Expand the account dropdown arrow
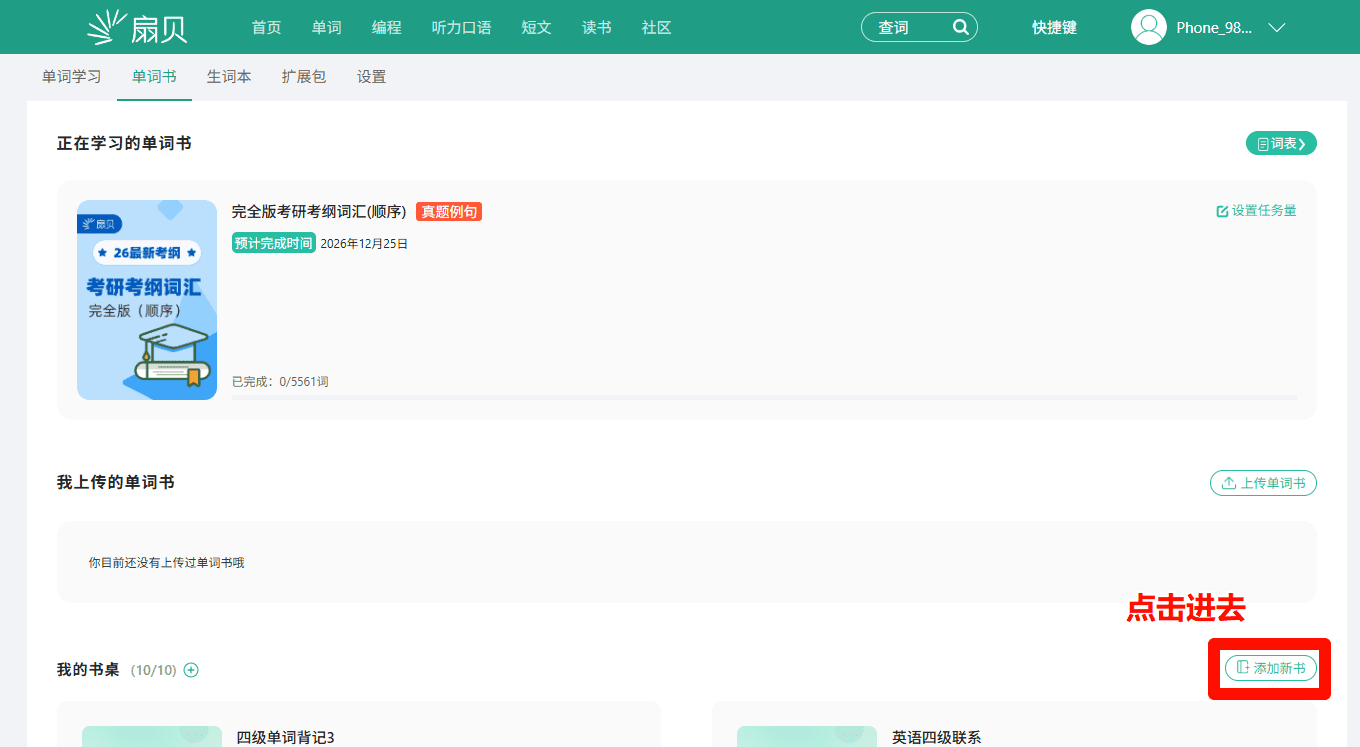 1276,28
